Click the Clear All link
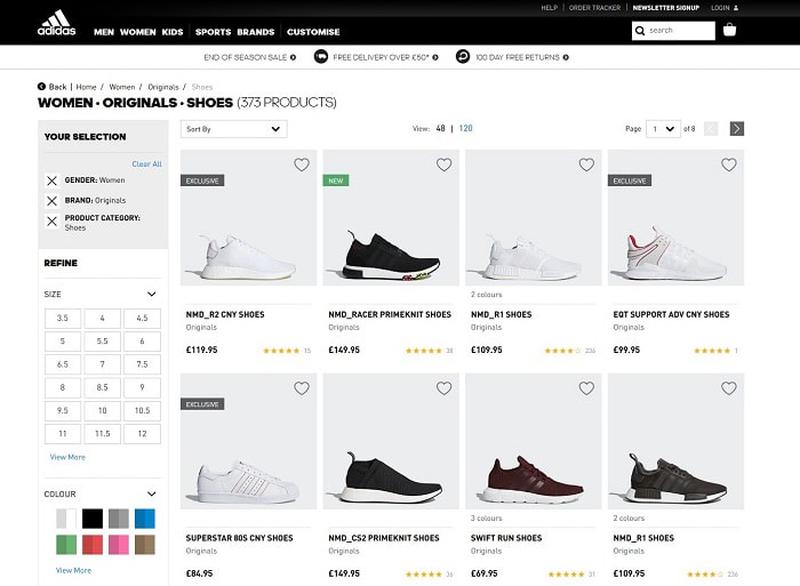The width and height of the screenshot is (800, 586). pyautogui.click(x=146, y=164)
